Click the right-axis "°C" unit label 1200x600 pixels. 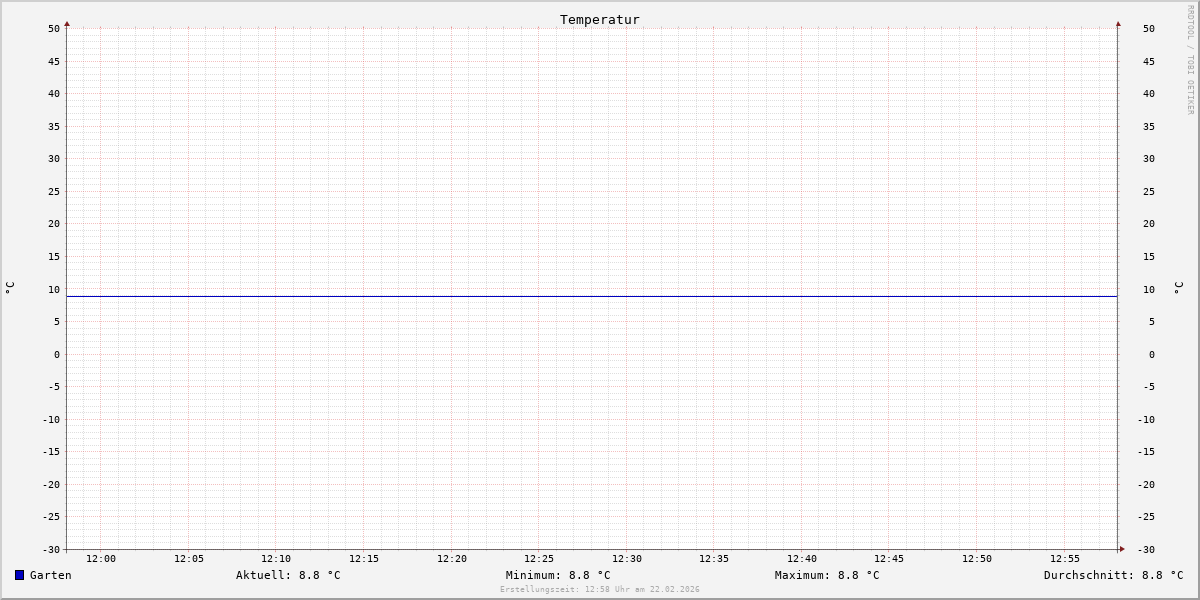coord(1178,288)
